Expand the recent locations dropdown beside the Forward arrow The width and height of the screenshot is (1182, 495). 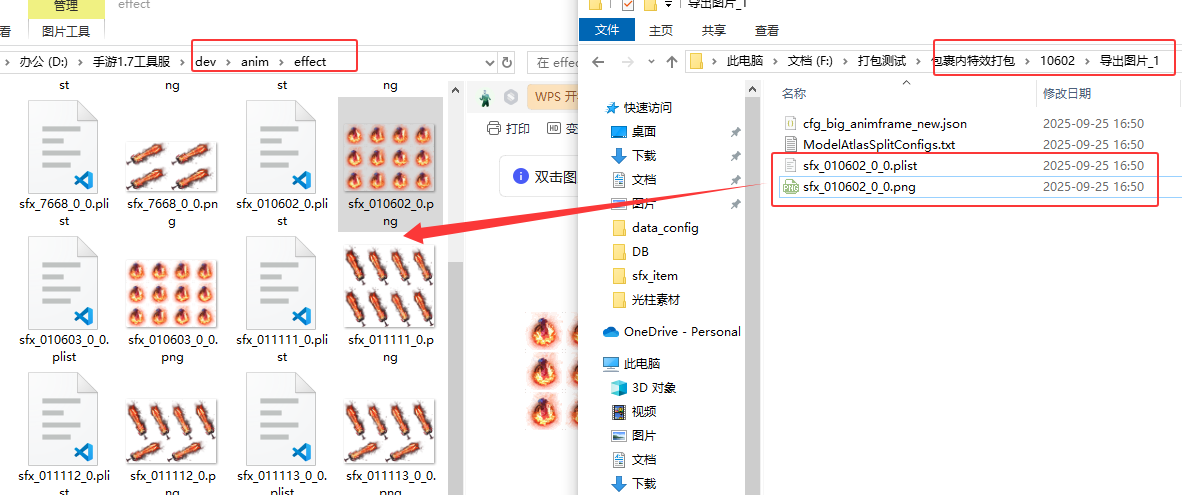tap(649, 62)
